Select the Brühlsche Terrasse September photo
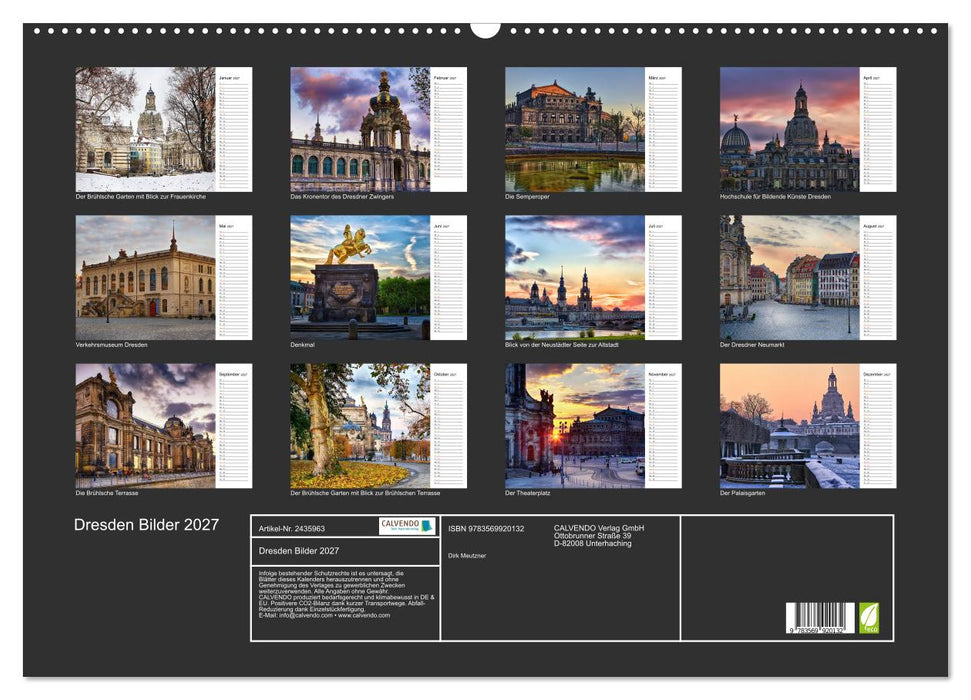This screenshot has width=971, height=700. click(x=146, y=426)
